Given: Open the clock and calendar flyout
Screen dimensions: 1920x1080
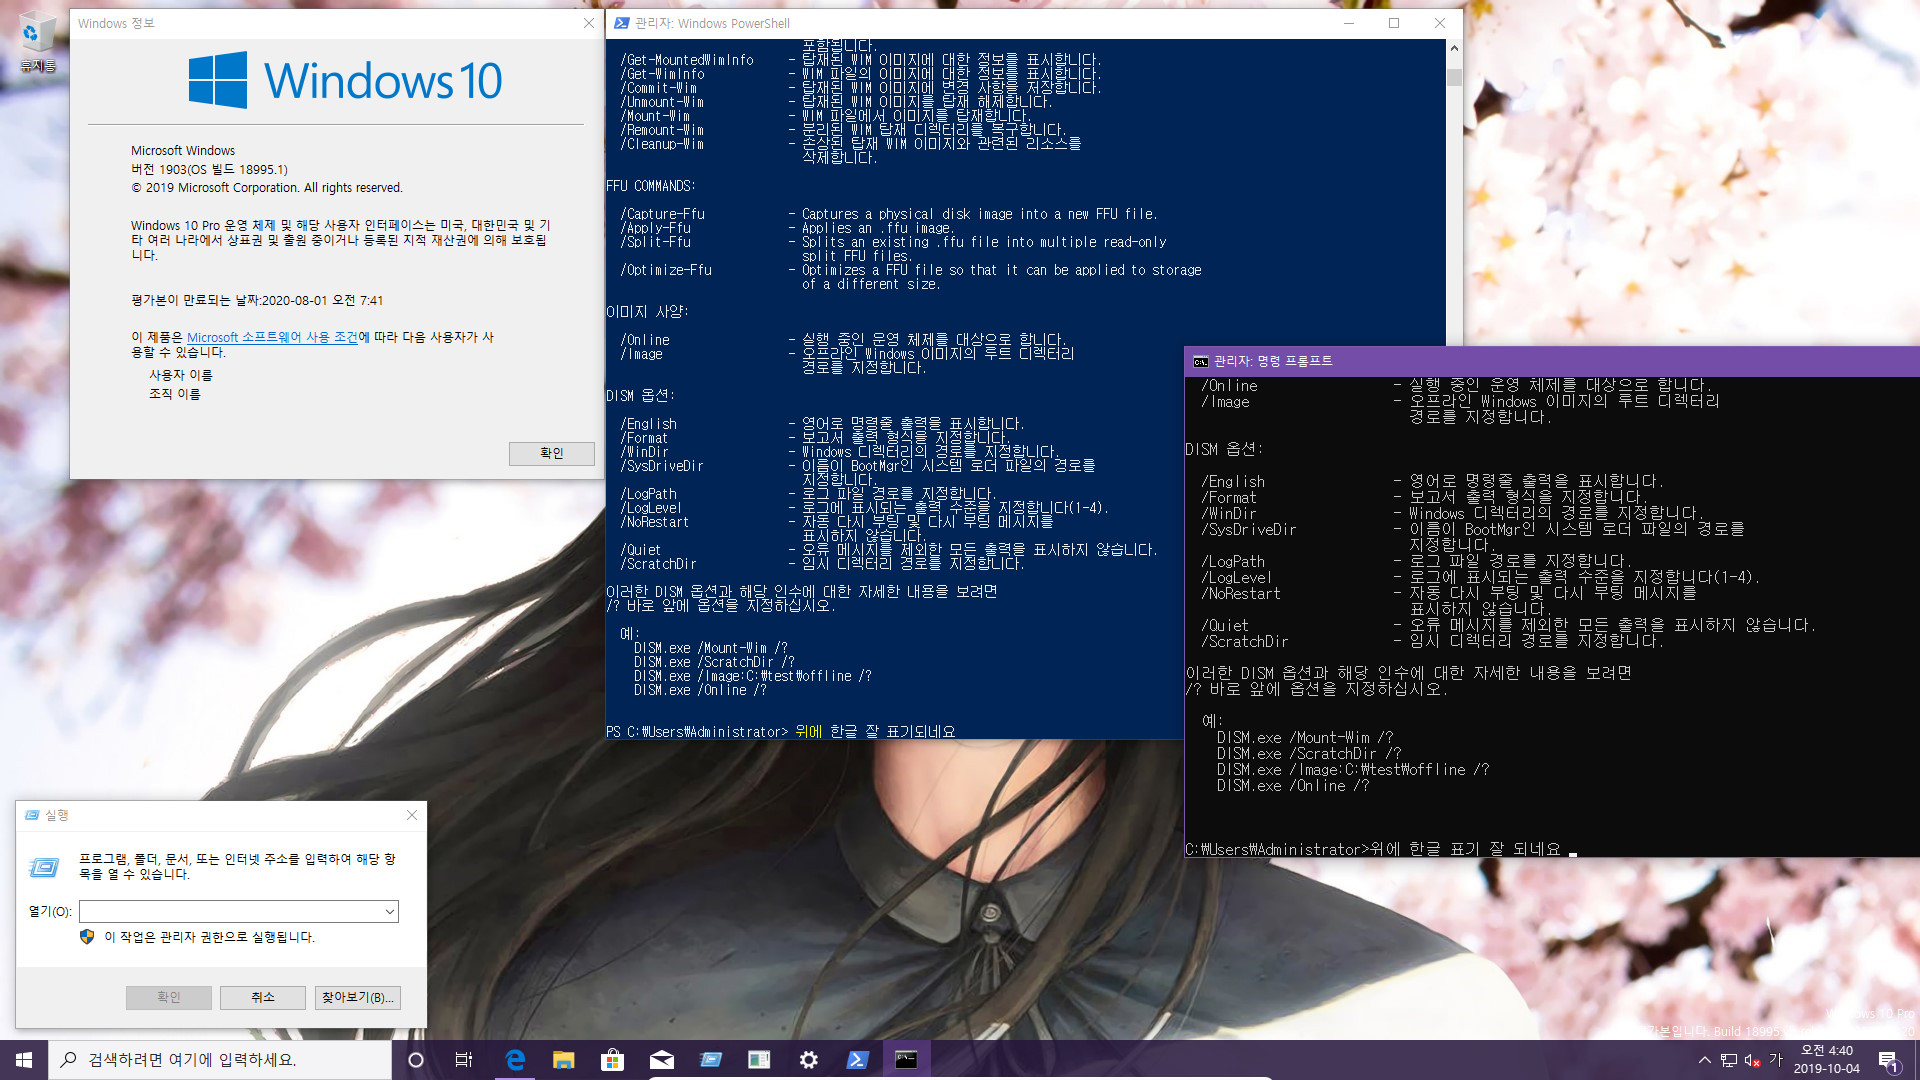Looking at the screenshot, I should pos(1826,1060).
